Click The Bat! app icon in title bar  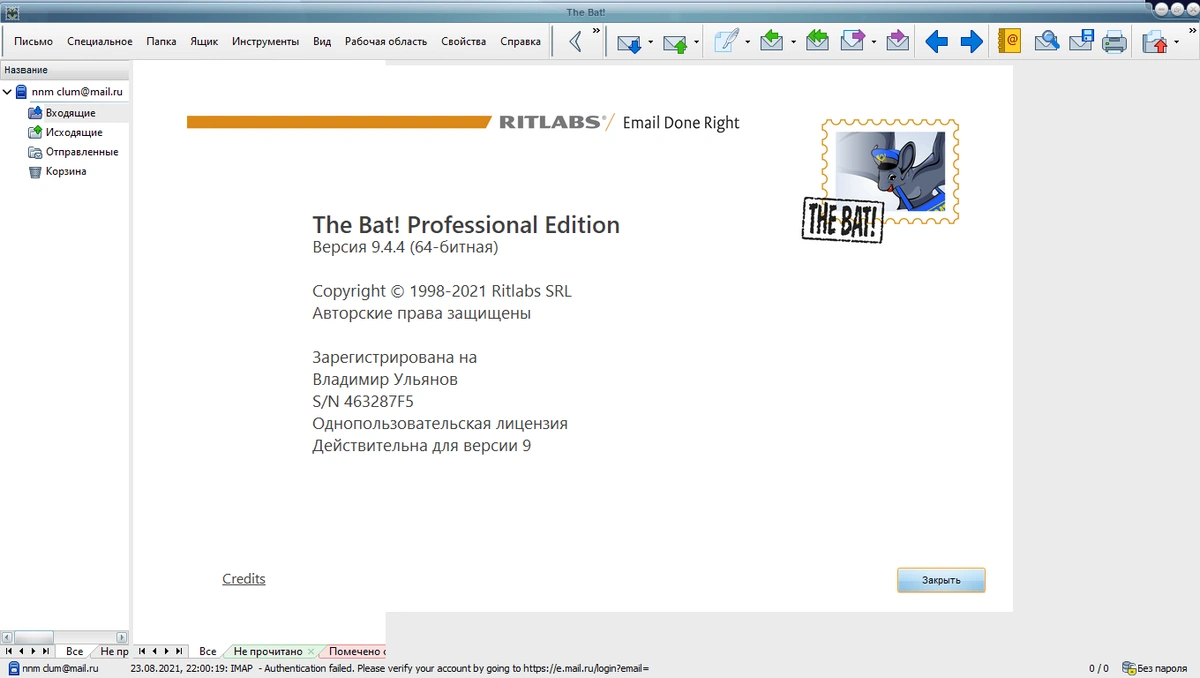[12, 12]
